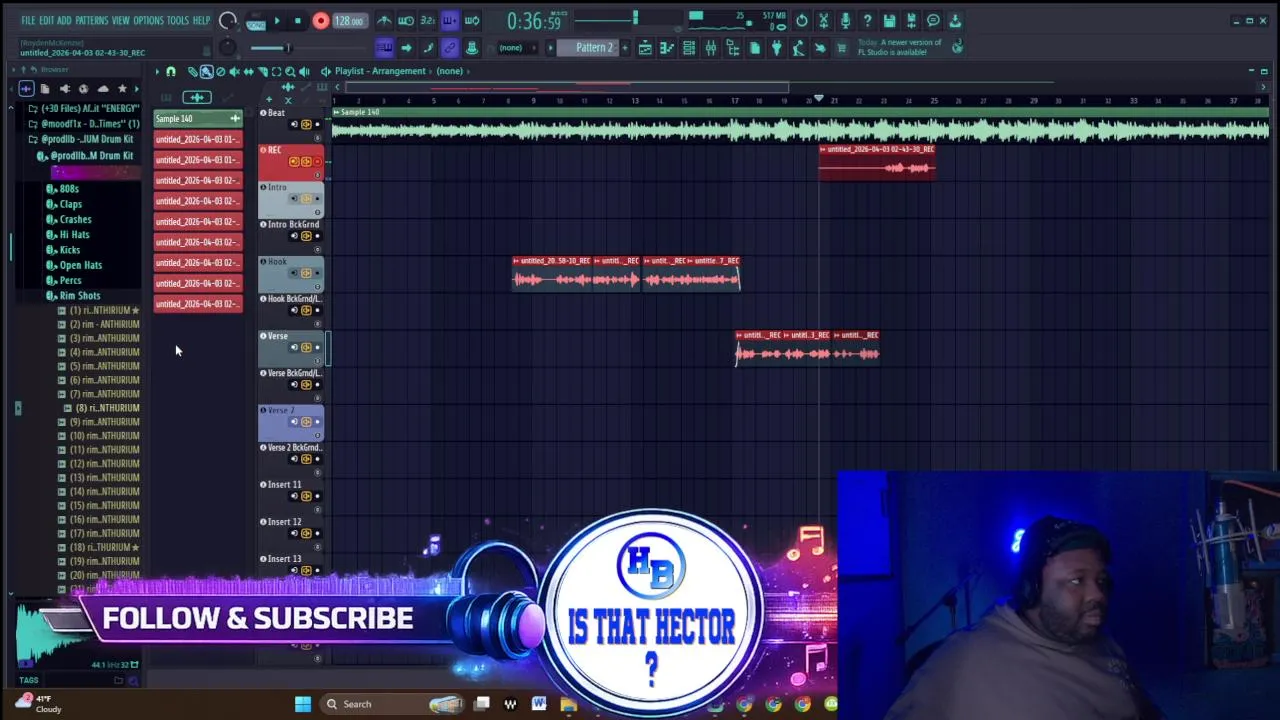Image resolution: width=1280 pixels, height=720 pixels.
Task: Open the VIEW menu
Action: pyautogui.click(x=121, y=20)
